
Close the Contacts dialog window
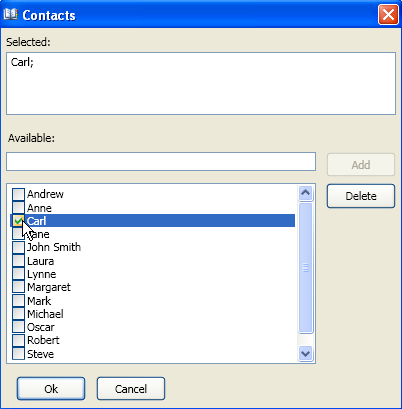388,15
